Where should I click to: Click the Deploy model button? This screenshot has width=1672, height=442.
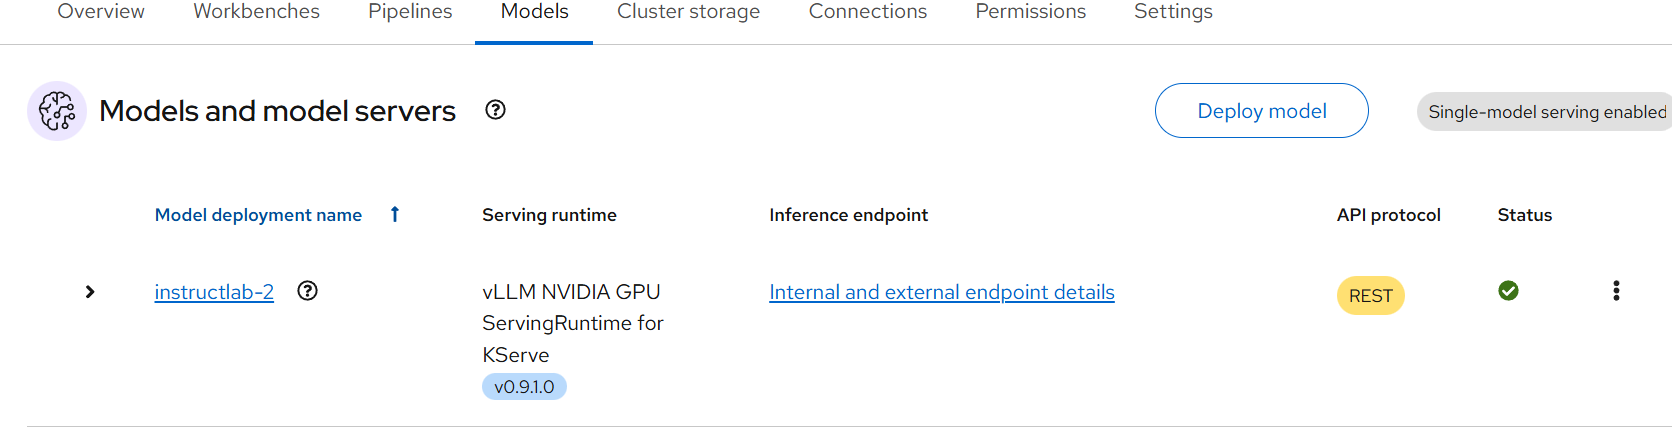(1261, 111)
